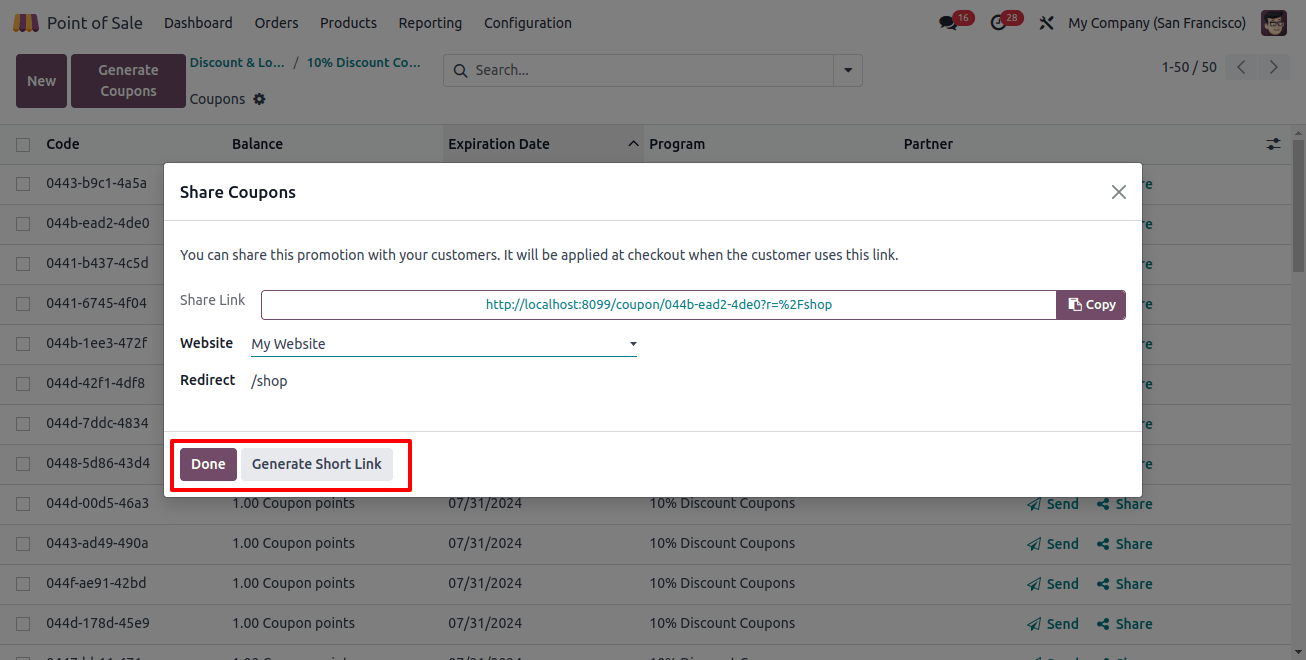This screenshot has width=1306, height=660.
Task: Share coupon 0443-ad49-490a
Action: (1125, 544)
